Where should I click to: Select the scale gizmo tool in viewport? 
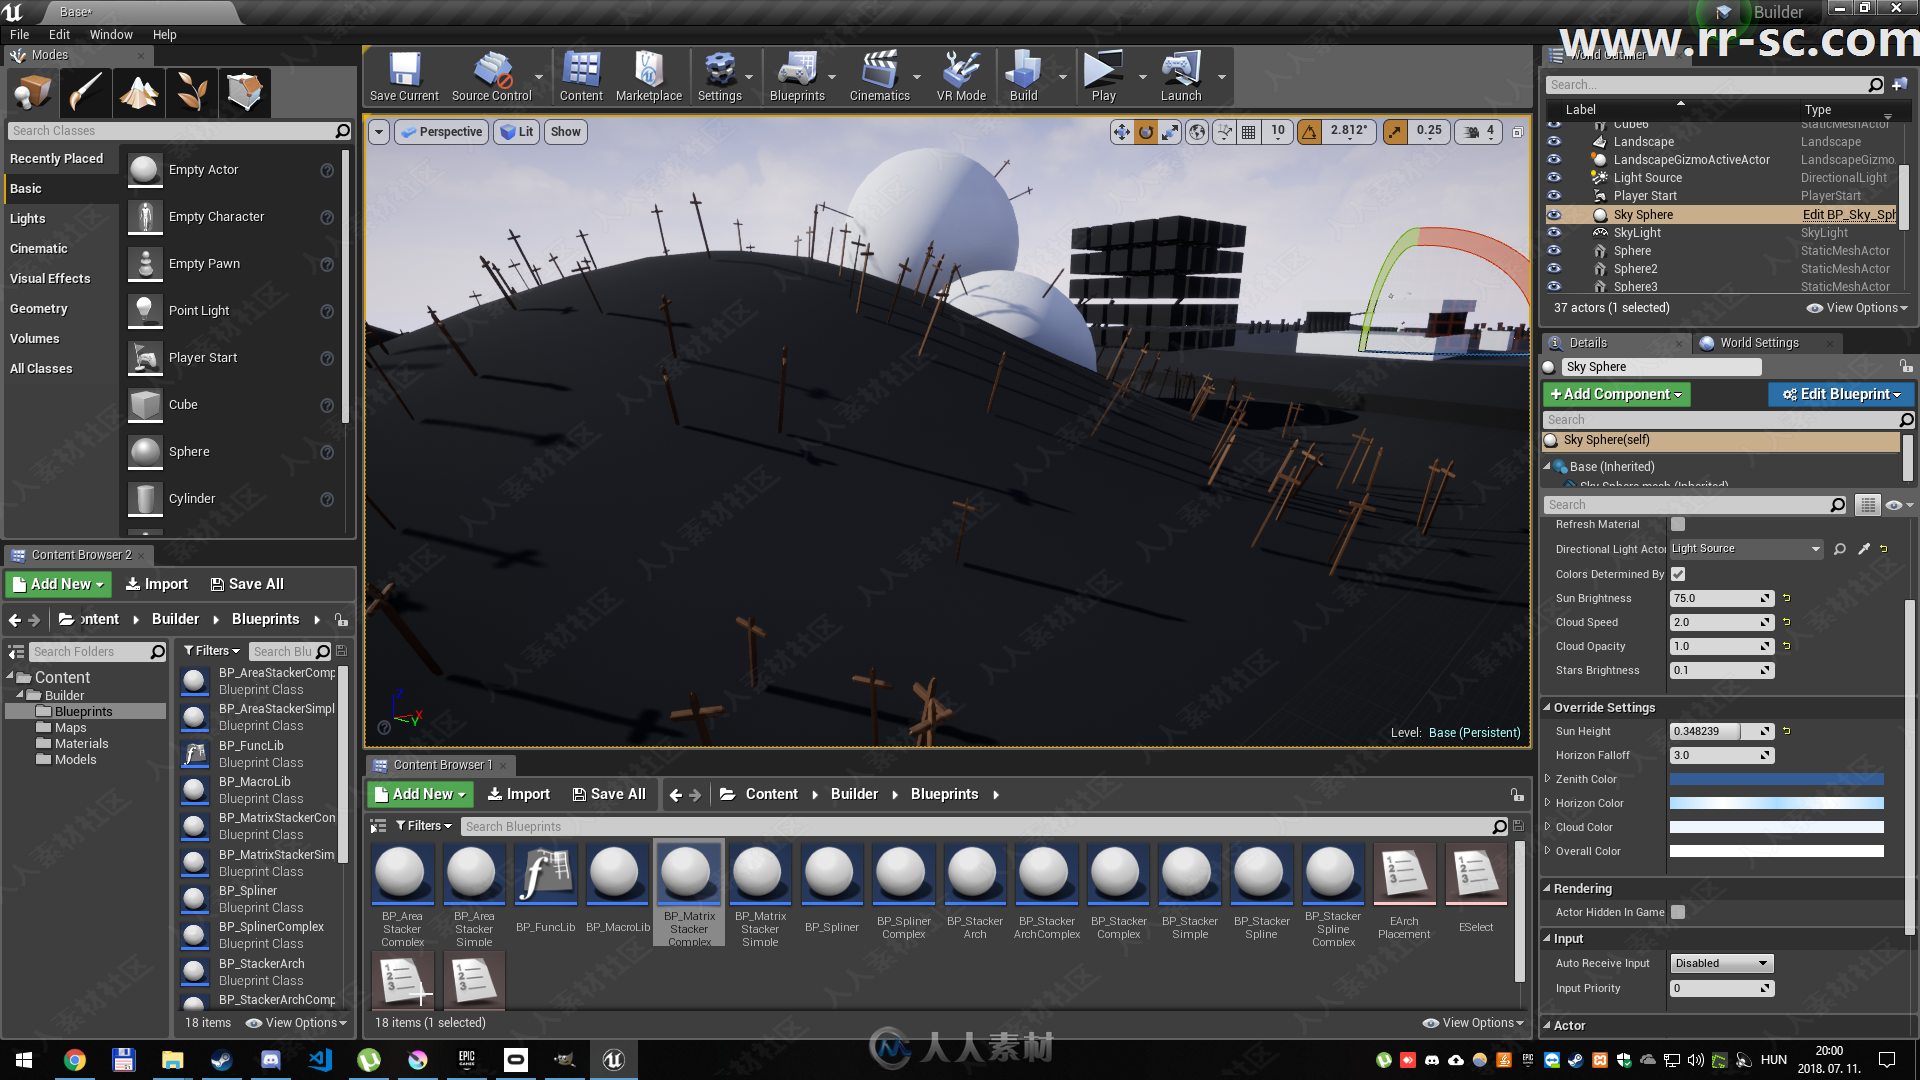1170,132
